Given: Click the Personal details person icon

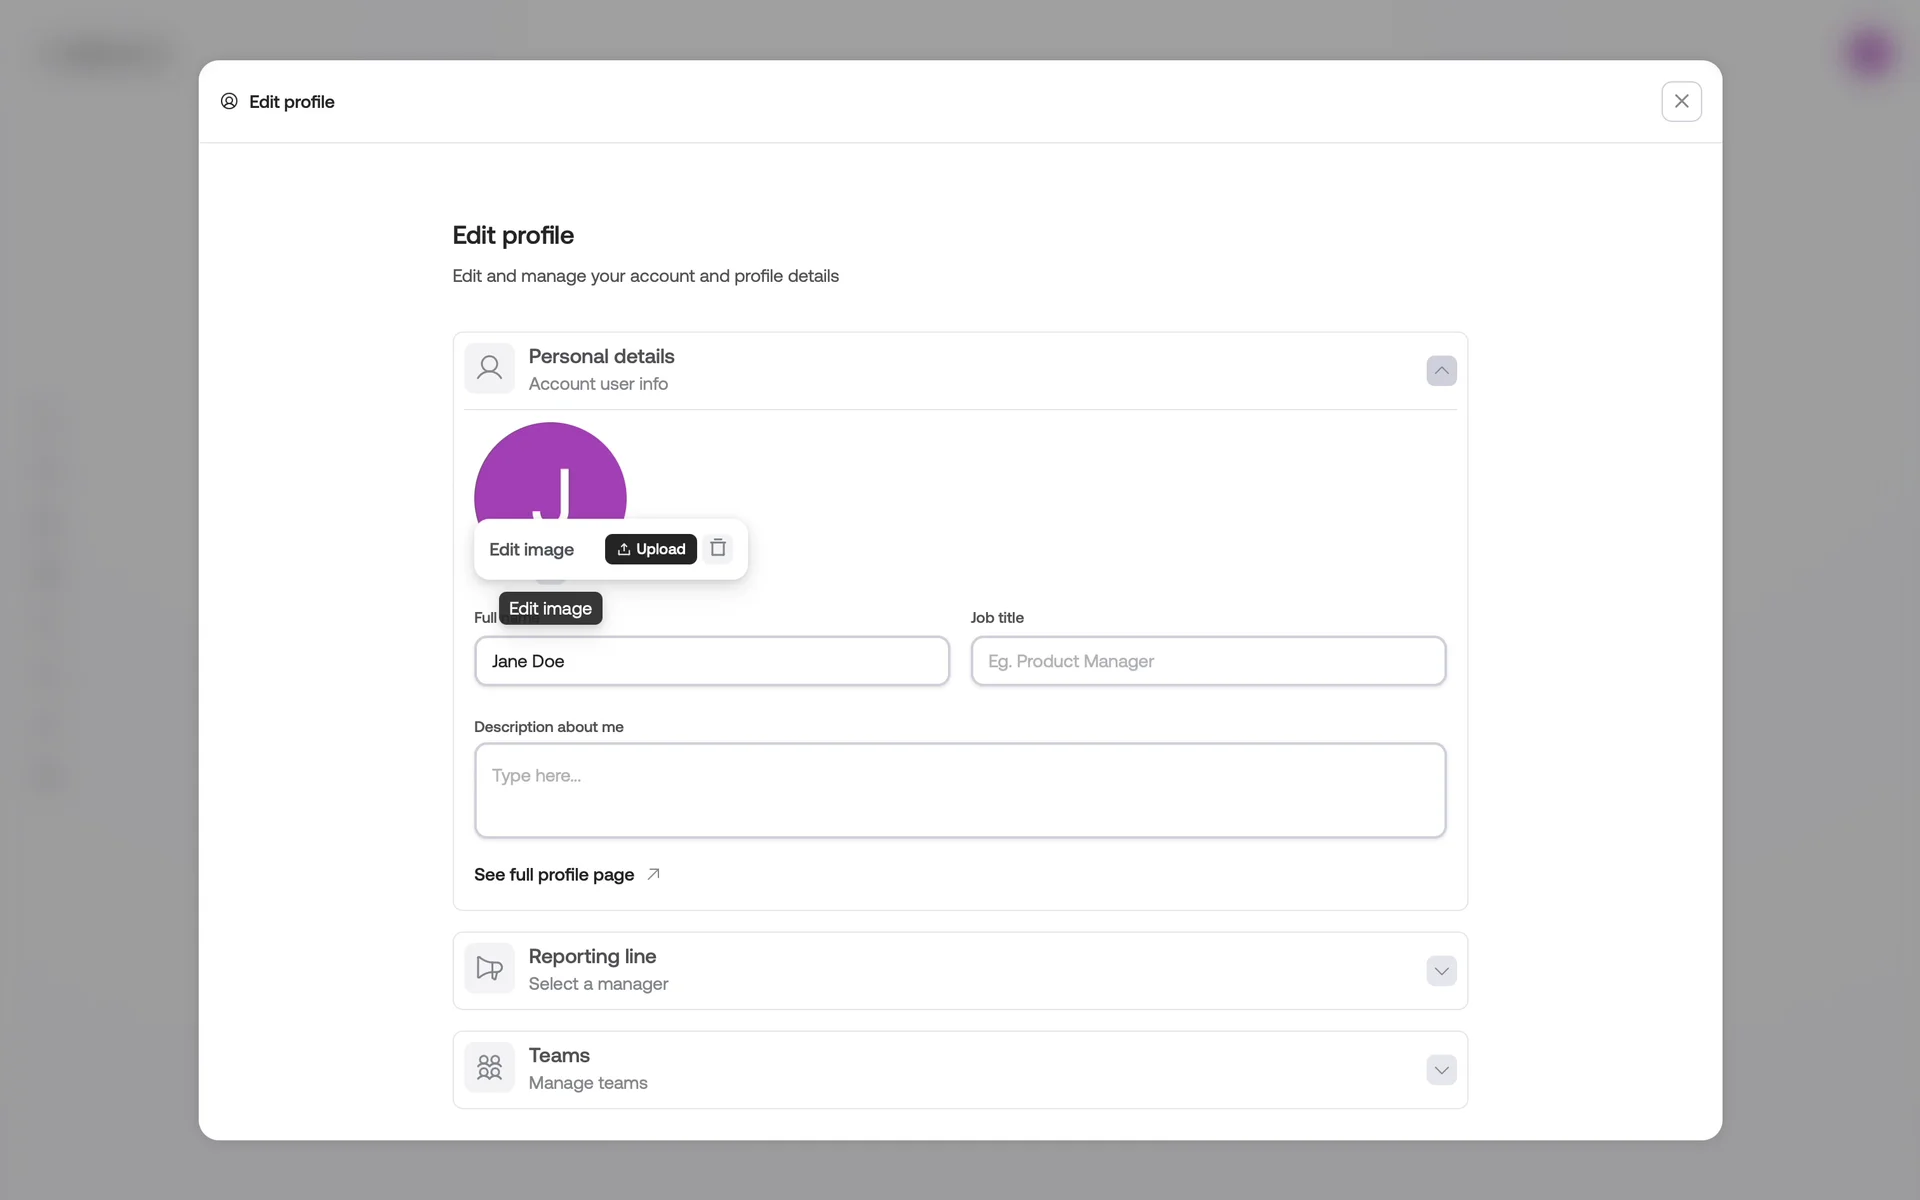Looking at the screenshot, I should [x=489, y=368].
